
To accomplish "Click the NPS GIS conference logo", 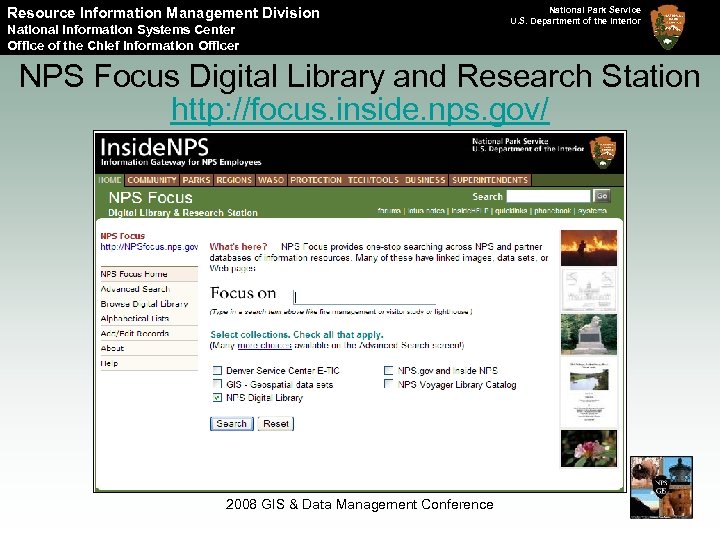I will (661, 488).
